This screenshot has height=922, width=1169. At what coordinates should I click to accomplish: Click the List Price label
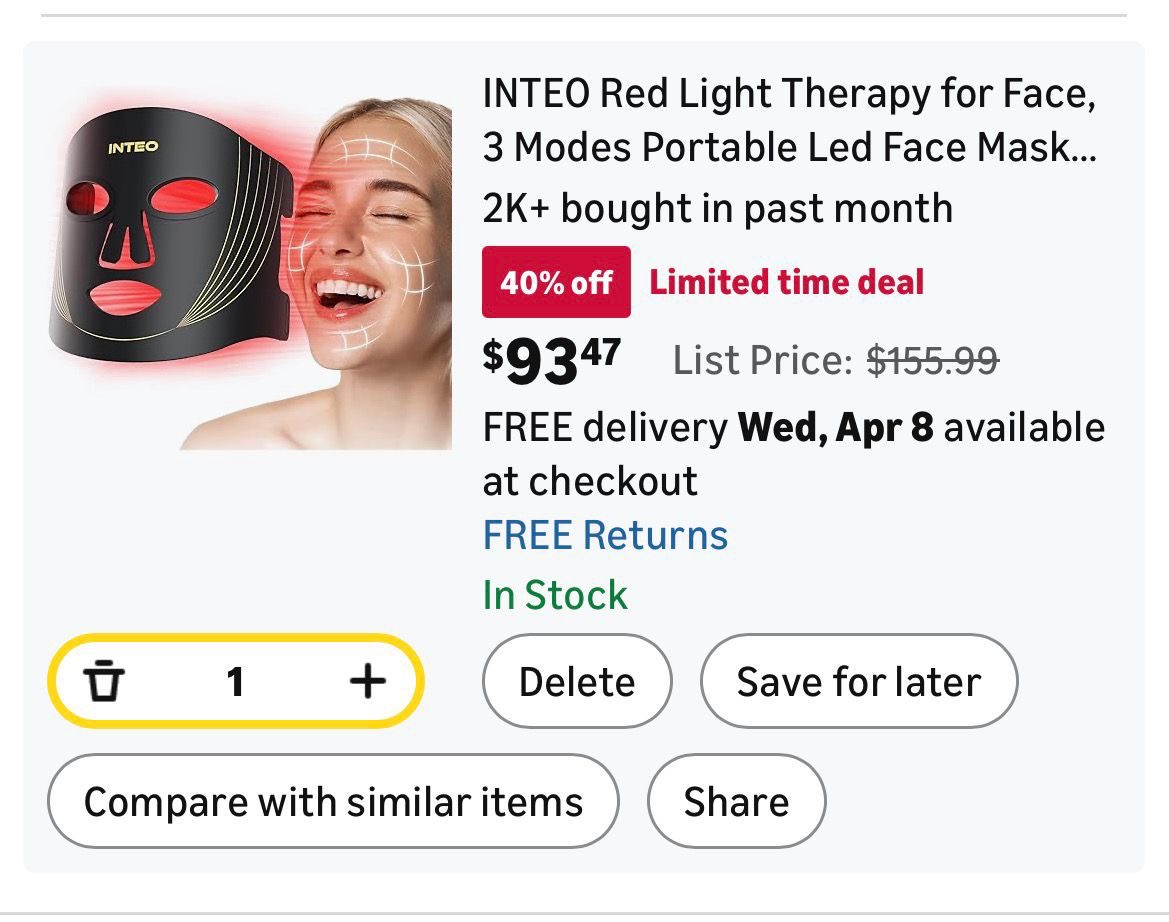(x=762, y=360)
